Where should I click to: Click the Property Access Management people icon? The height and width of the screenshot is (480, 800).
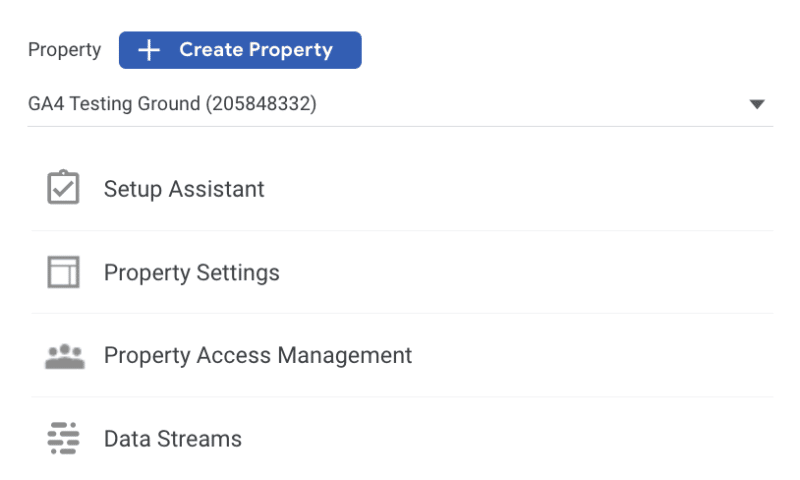click(64, 356)
